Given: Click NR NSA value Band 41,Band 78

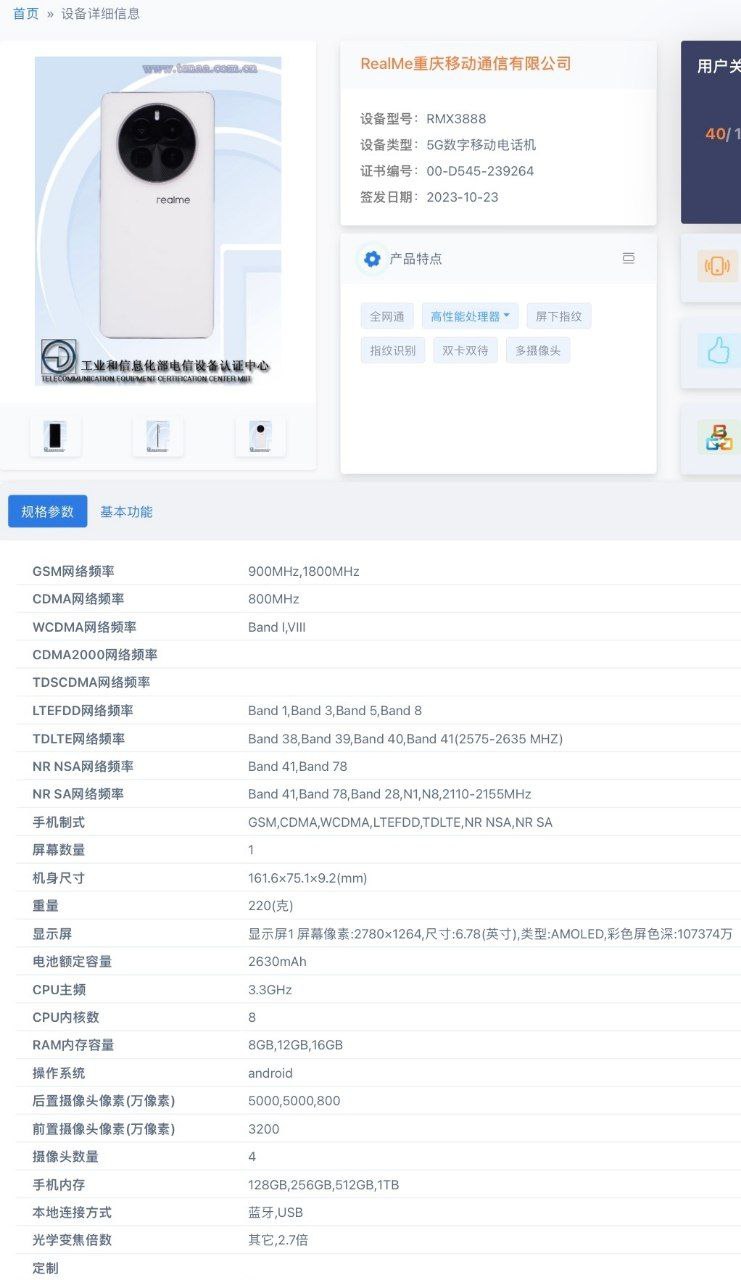Looking at the screenshot, I should tap(298, 766).
